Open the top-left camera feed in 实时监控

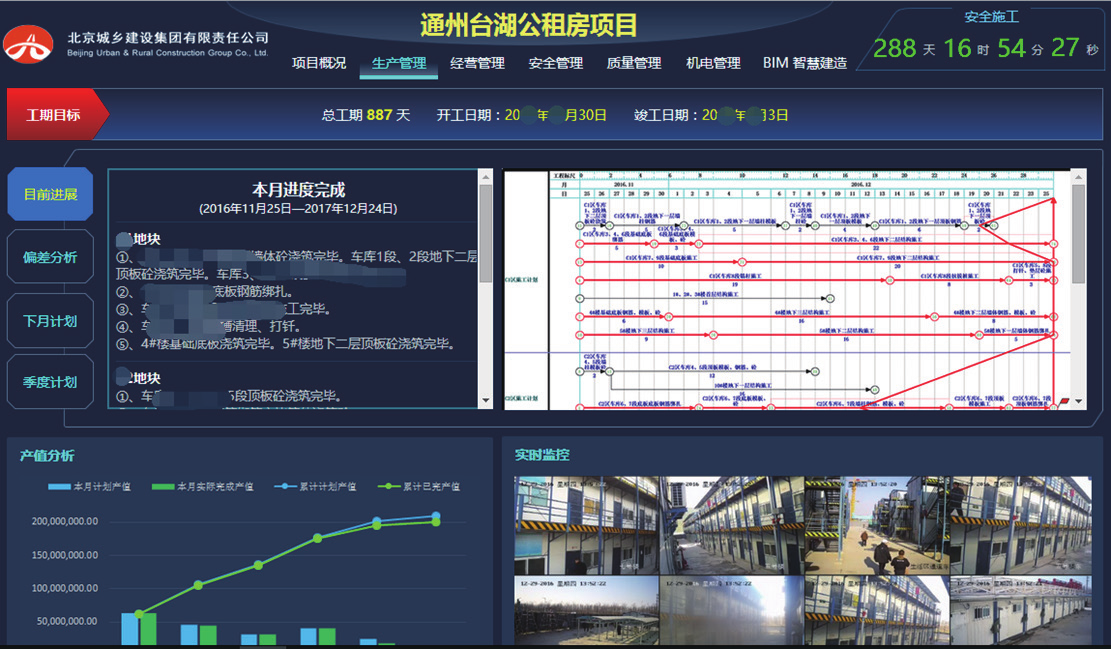click(x=586, y=524)
